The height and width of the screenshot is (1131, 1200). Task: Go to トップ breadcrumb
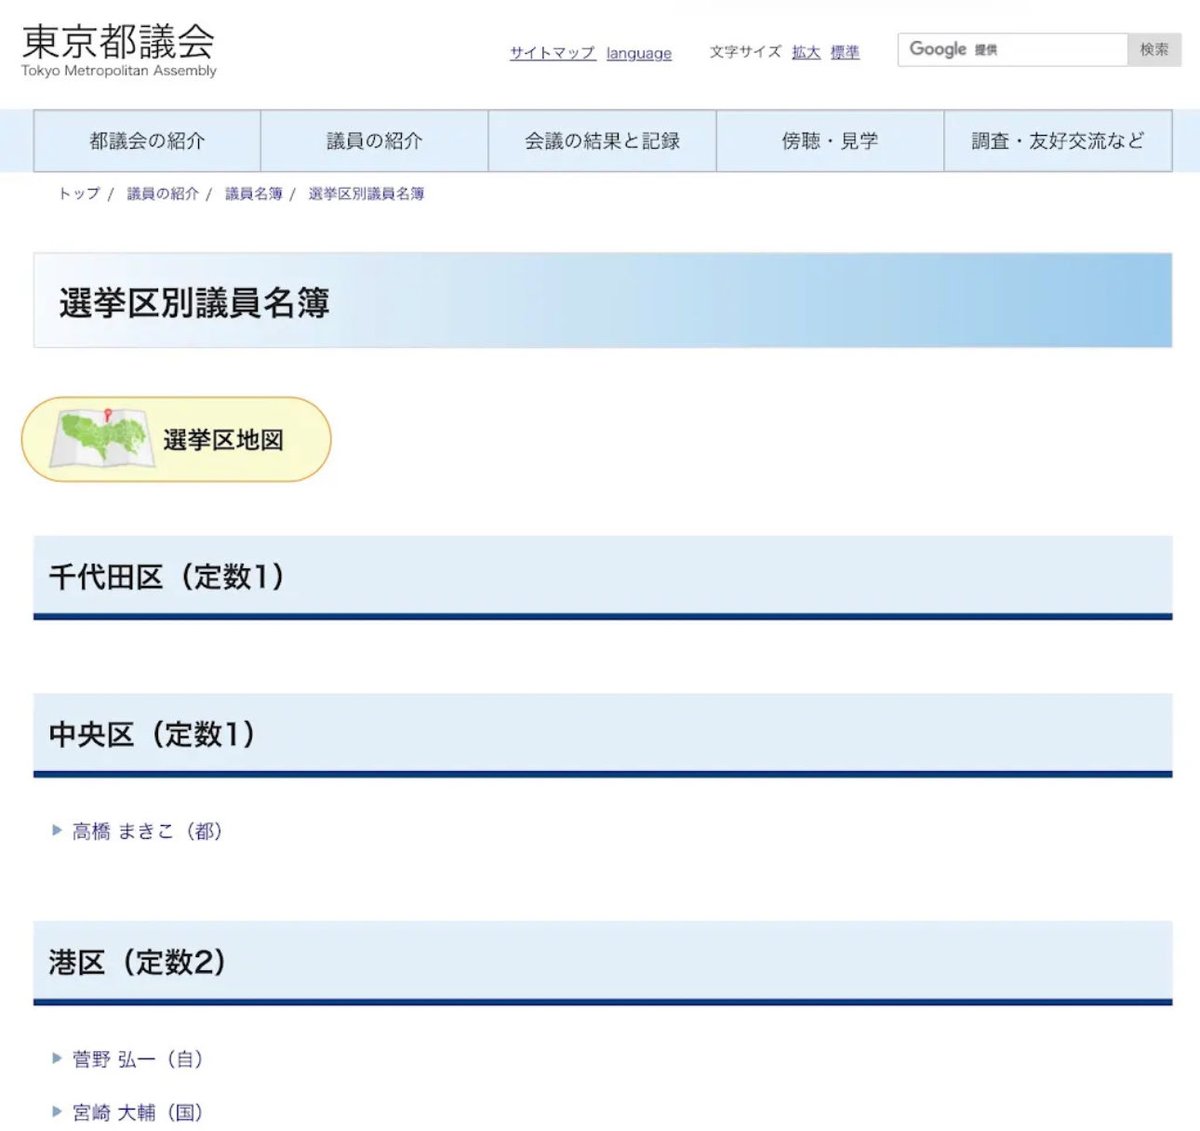[79, 194]
